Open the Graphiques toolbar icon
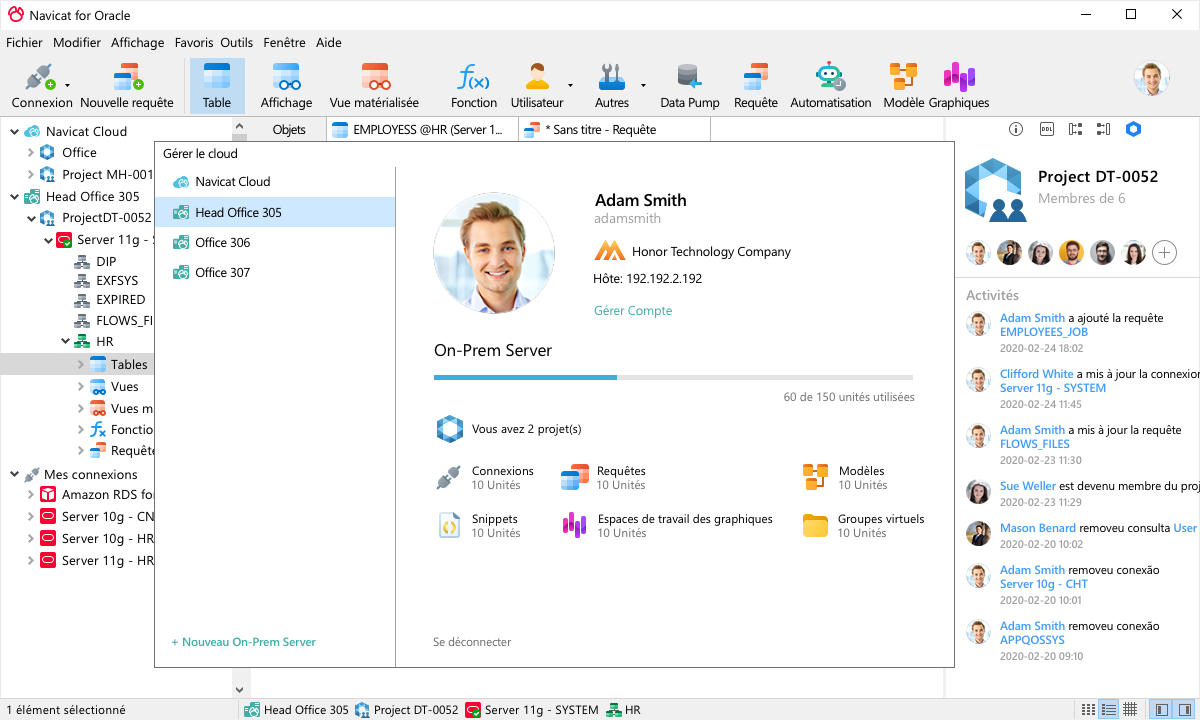 959,86
